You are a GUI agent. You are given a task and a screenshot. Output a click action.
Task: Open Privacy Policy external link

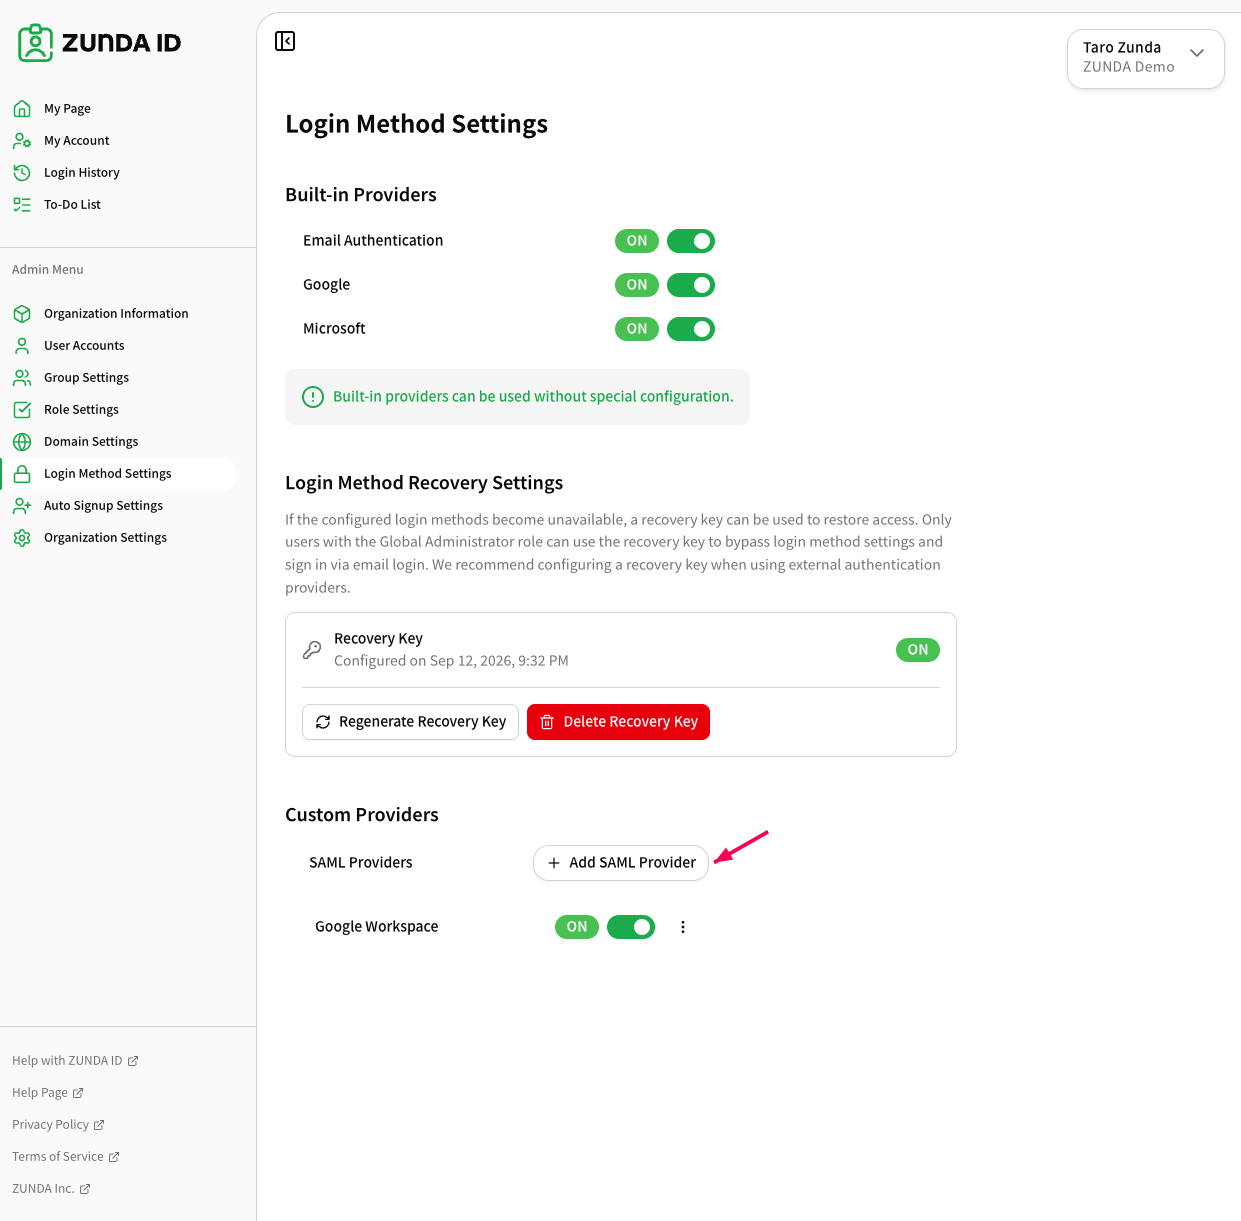[58, 1125]
